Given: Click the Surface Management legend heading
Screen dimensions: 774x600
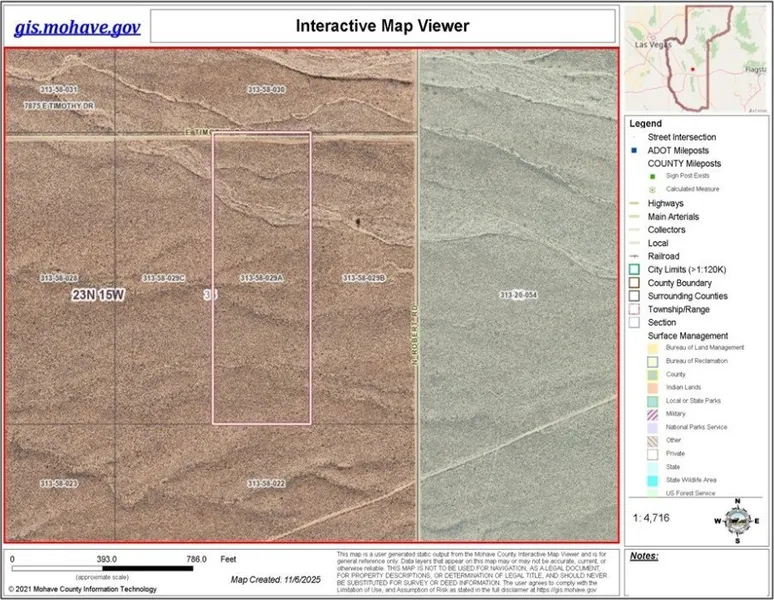Looking at the screenshot, I should 687,336.
